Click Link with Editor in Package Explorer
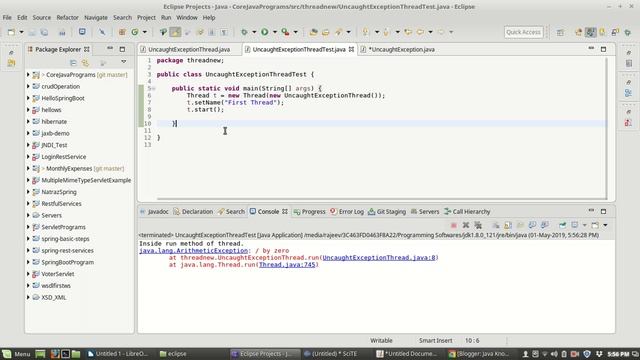The image size is (640, 360). point(85,62)
